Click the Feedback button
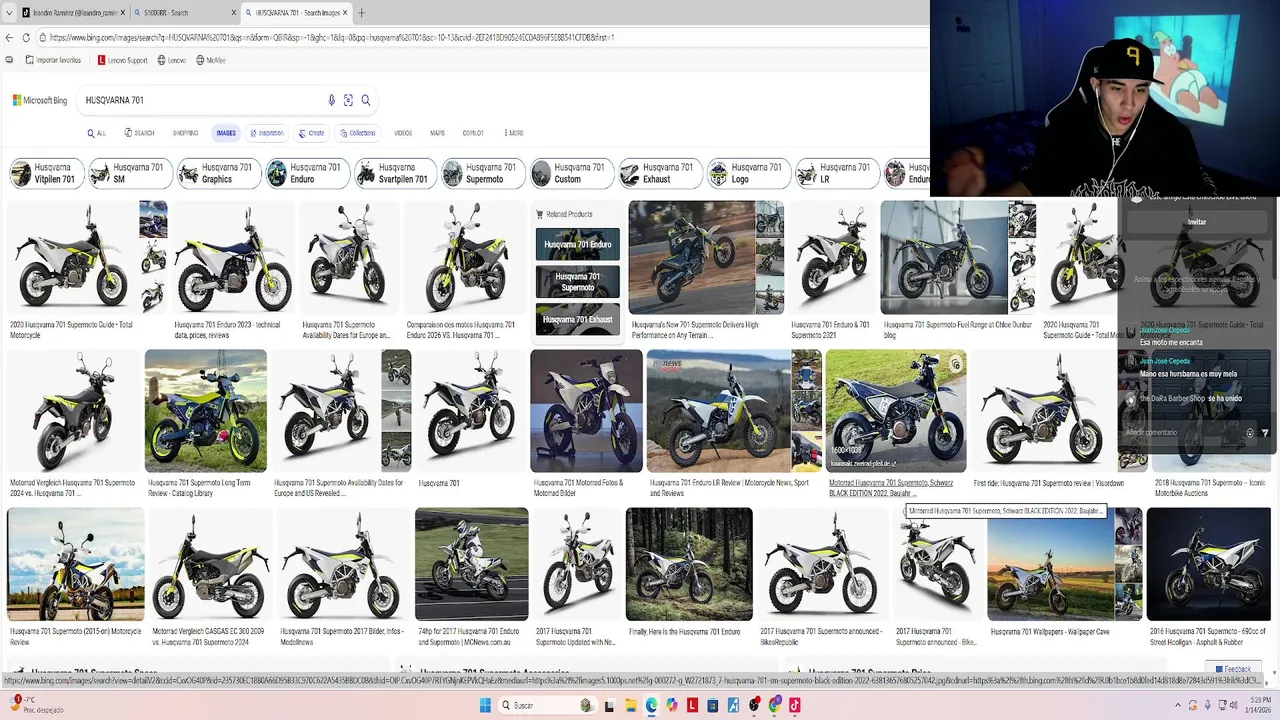Viewport: 1280px width, 720px height. tap(1232, 669)
